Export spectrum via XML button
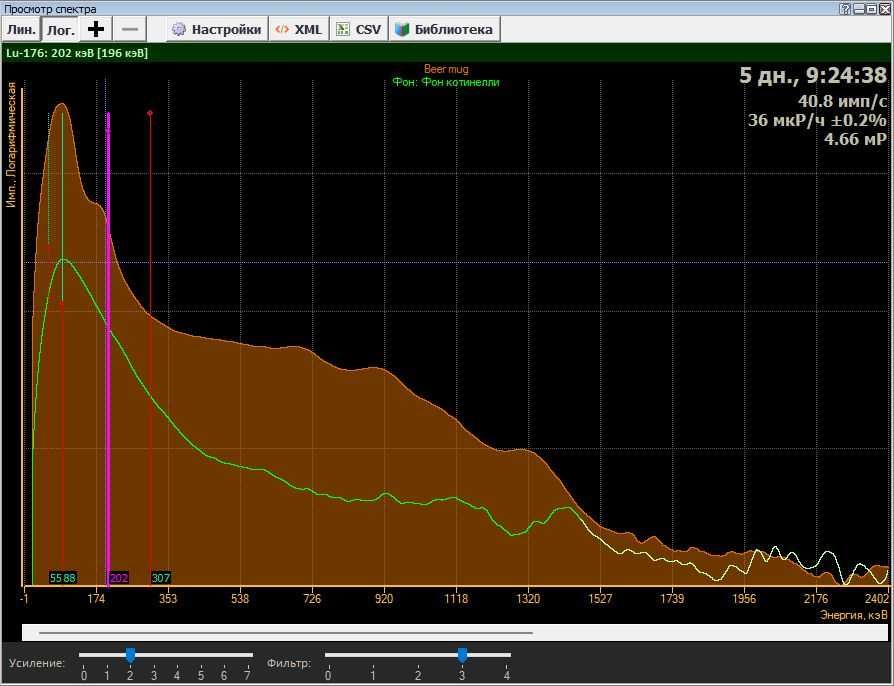 click(x=298, y=30)
